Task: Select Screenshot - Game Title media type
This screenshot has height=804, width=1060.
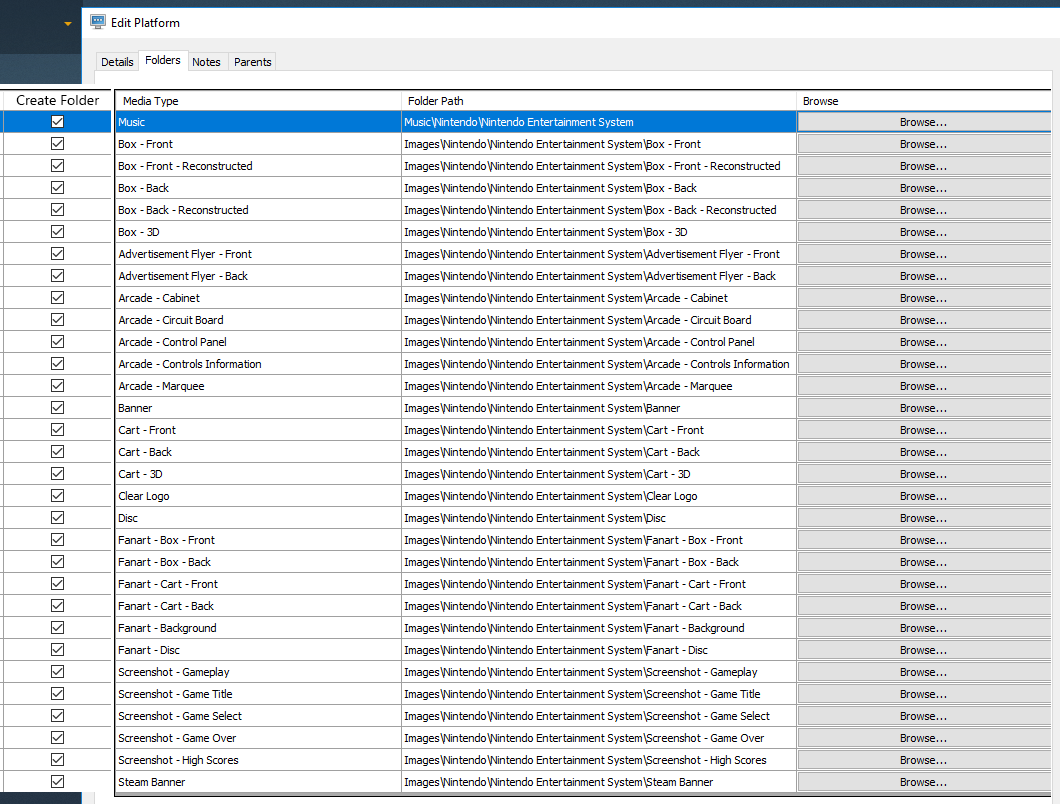Action: pos(258,694)
